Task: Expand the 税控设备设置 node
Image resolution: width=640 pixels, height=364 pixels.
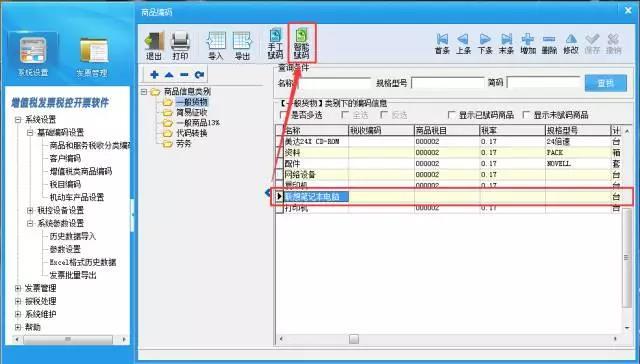Action: pyautogui.click(x=30, y=211)
